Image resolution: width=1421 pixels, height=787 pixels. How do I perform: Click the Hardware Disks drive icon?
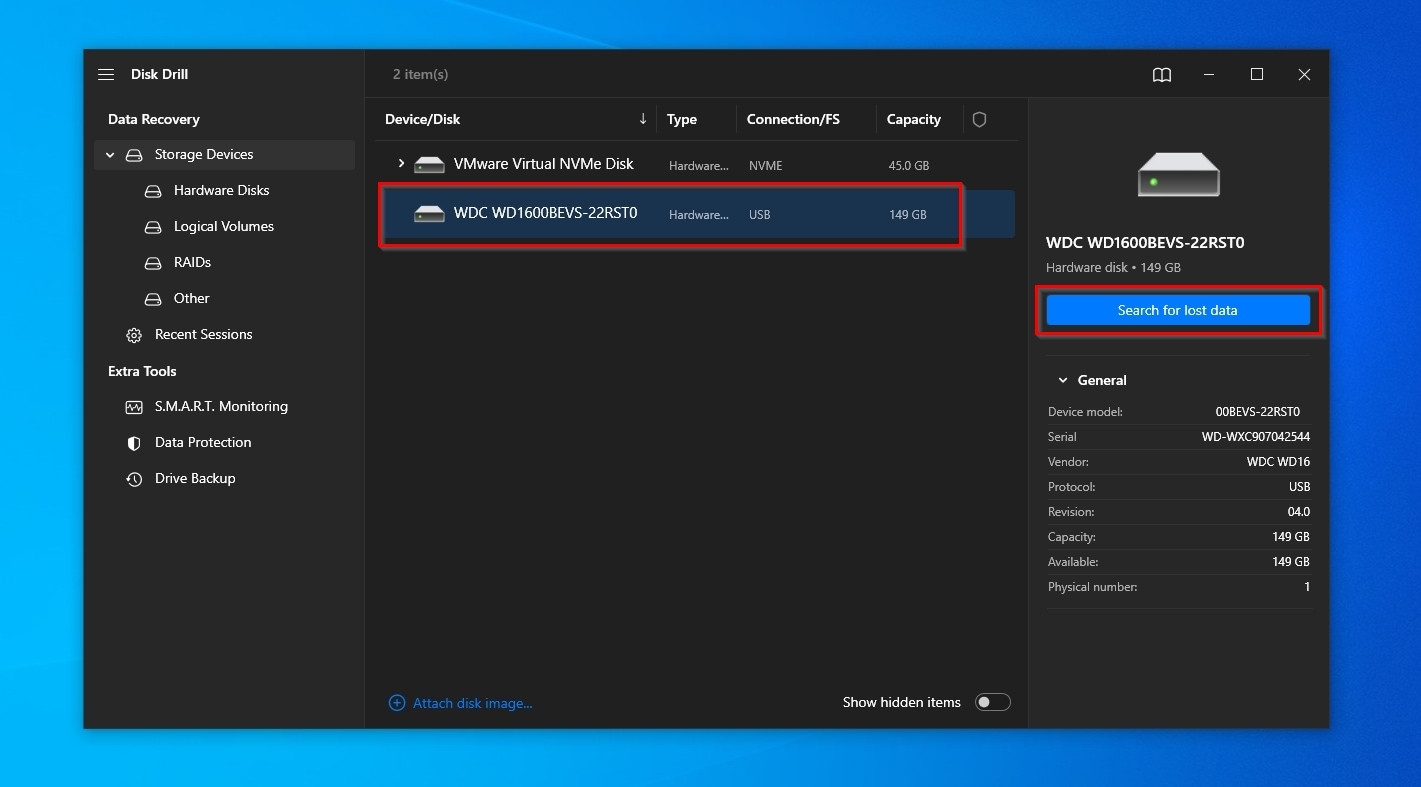153,191
